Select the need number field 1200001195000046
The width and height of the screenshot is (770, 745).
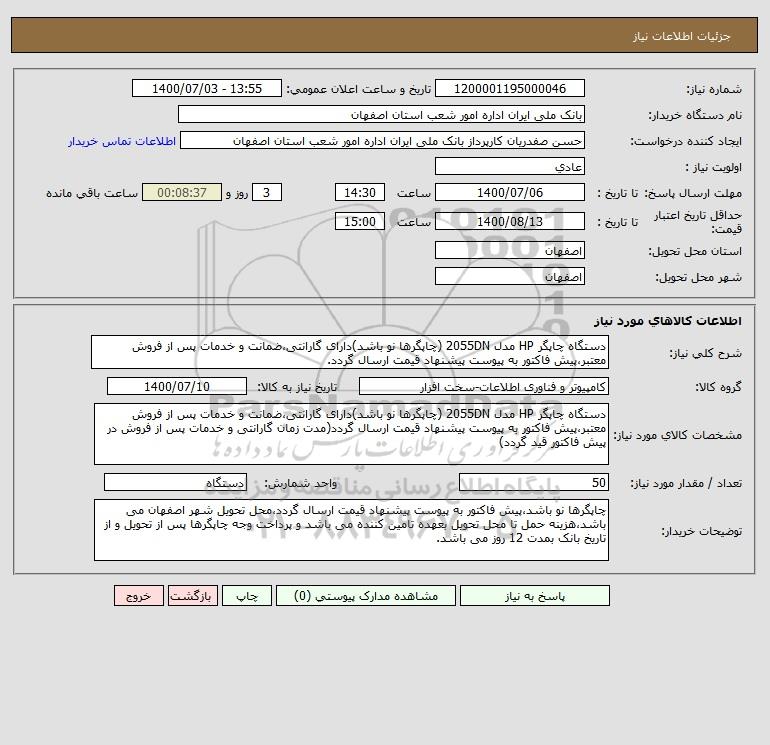(x=510, y=88)
